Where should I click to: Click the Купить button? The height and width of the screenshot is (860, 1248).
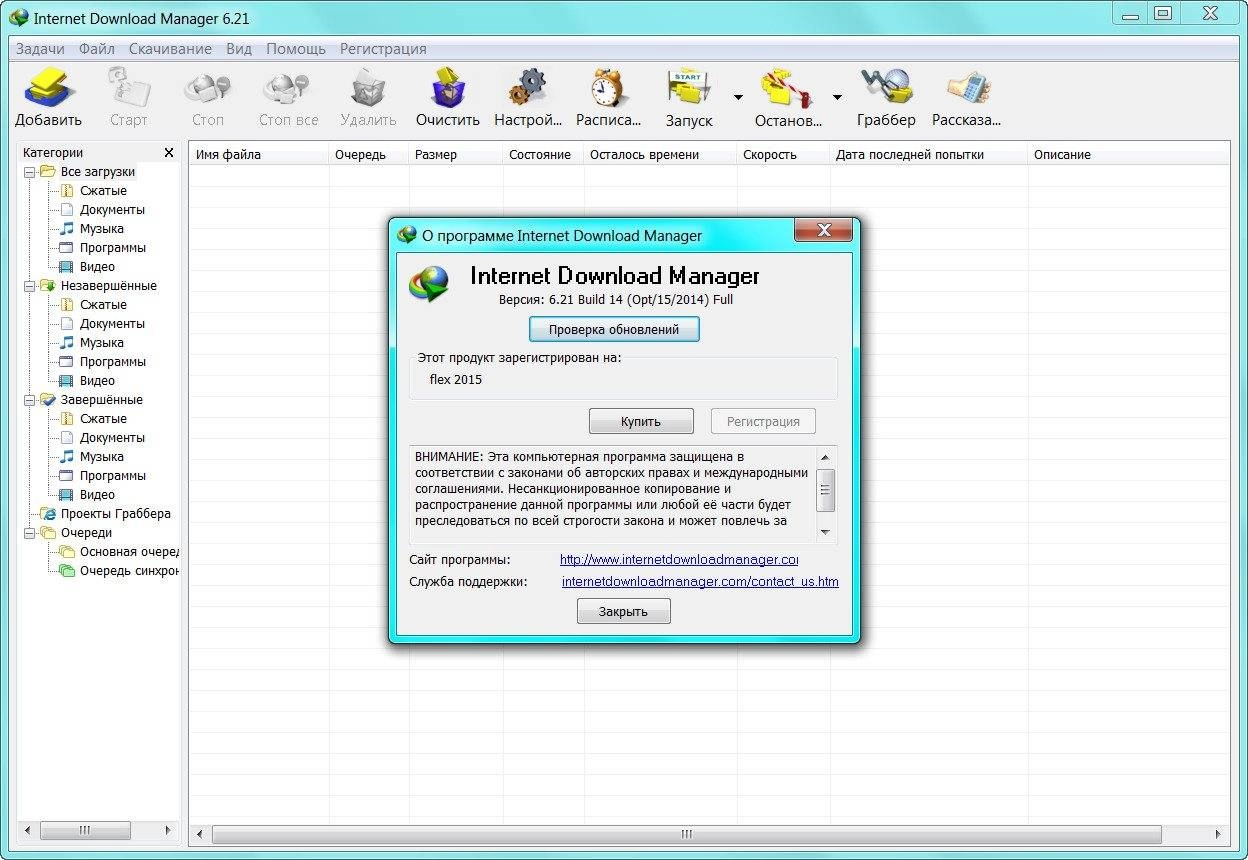coord(641,421)
